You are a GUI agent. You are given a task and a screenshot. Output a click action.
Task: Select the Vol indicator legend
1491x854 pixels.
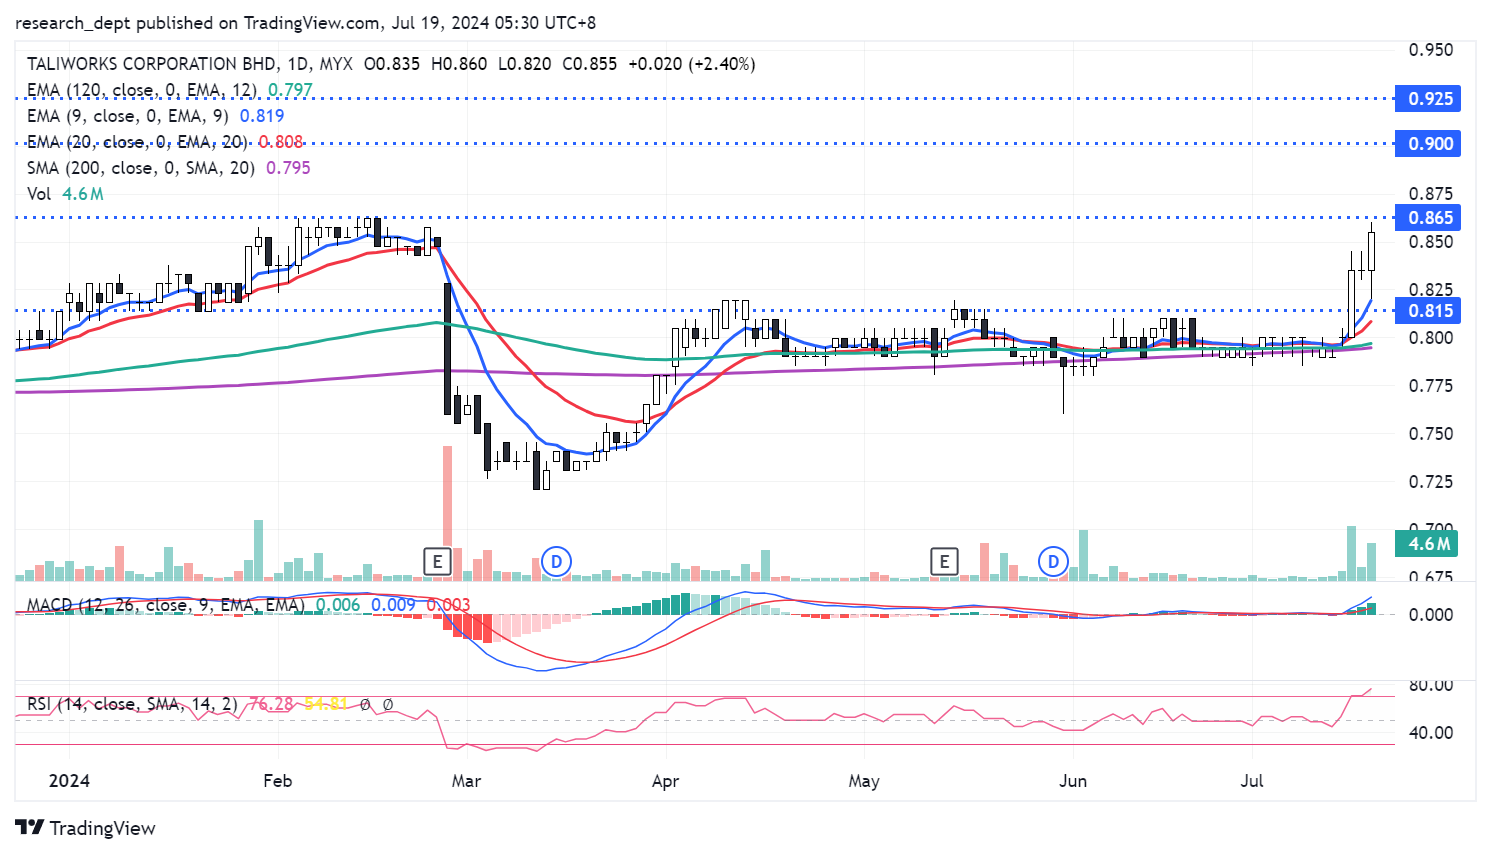[39, 194]
